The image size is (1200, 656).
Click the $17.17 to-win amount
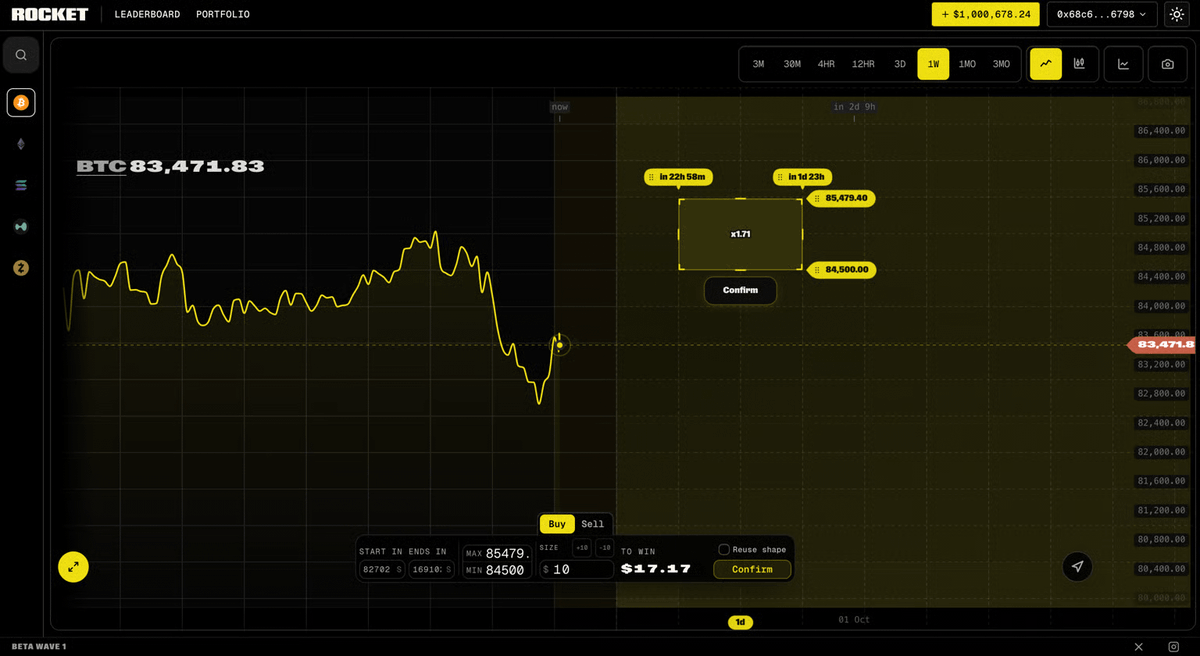pyautogui.click(x=656, y=569)
